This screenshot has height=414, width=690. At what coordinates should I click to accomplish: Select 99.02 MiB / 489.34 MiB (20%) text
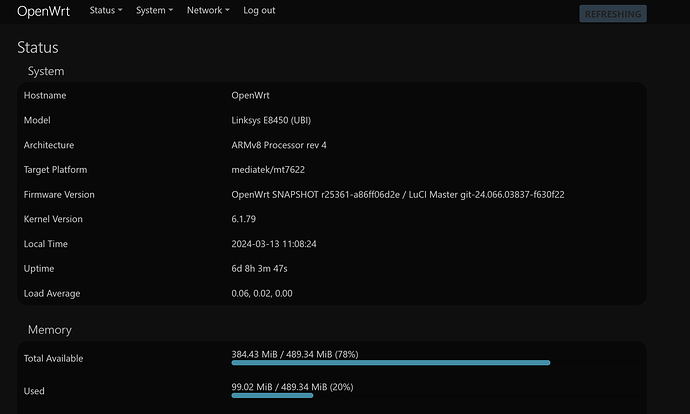click(x=292, y=387)
